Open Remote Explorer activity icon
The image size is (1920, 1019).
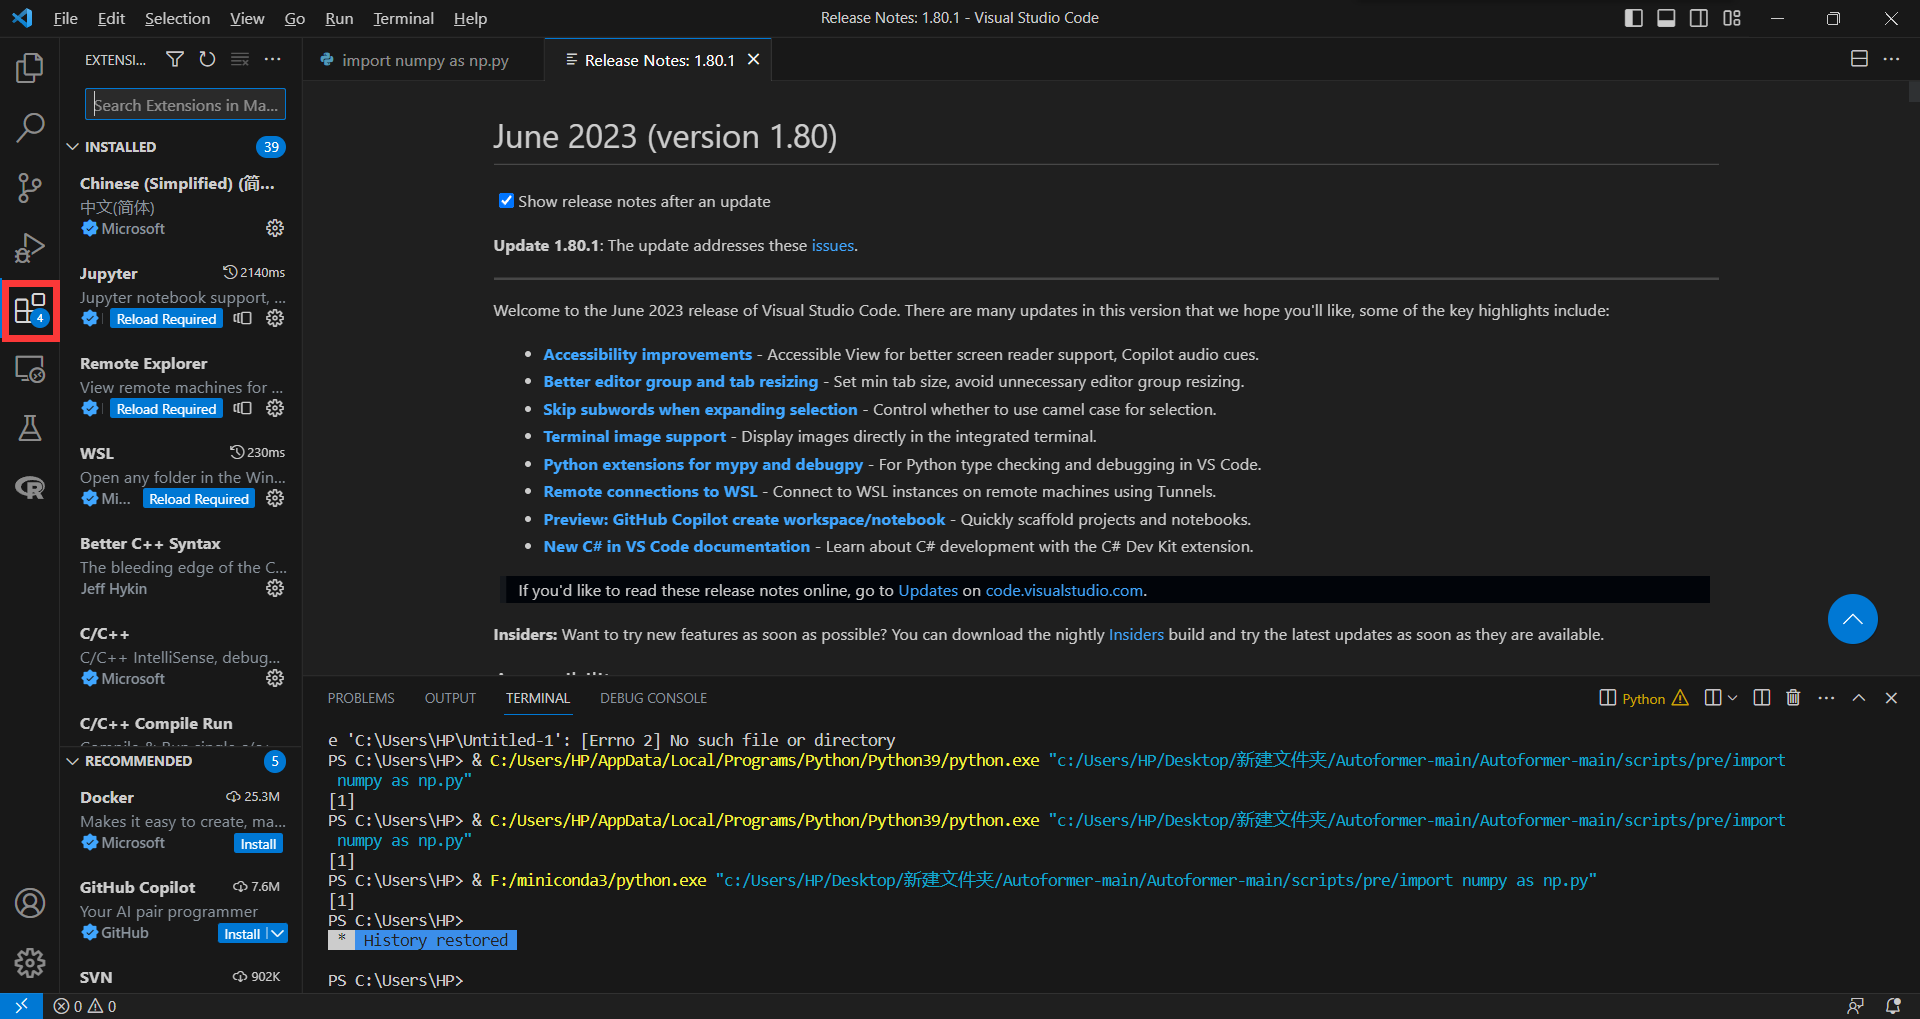(30, 369)
